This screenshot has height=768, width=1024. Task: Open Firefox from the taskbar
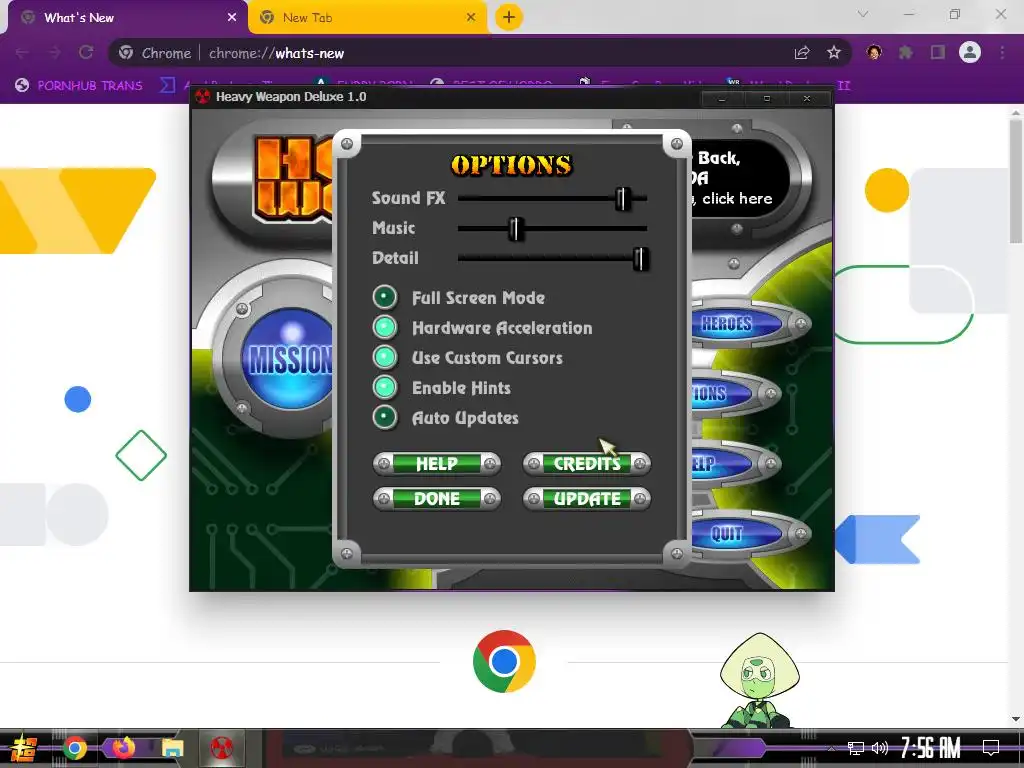(x=123, y=748)
